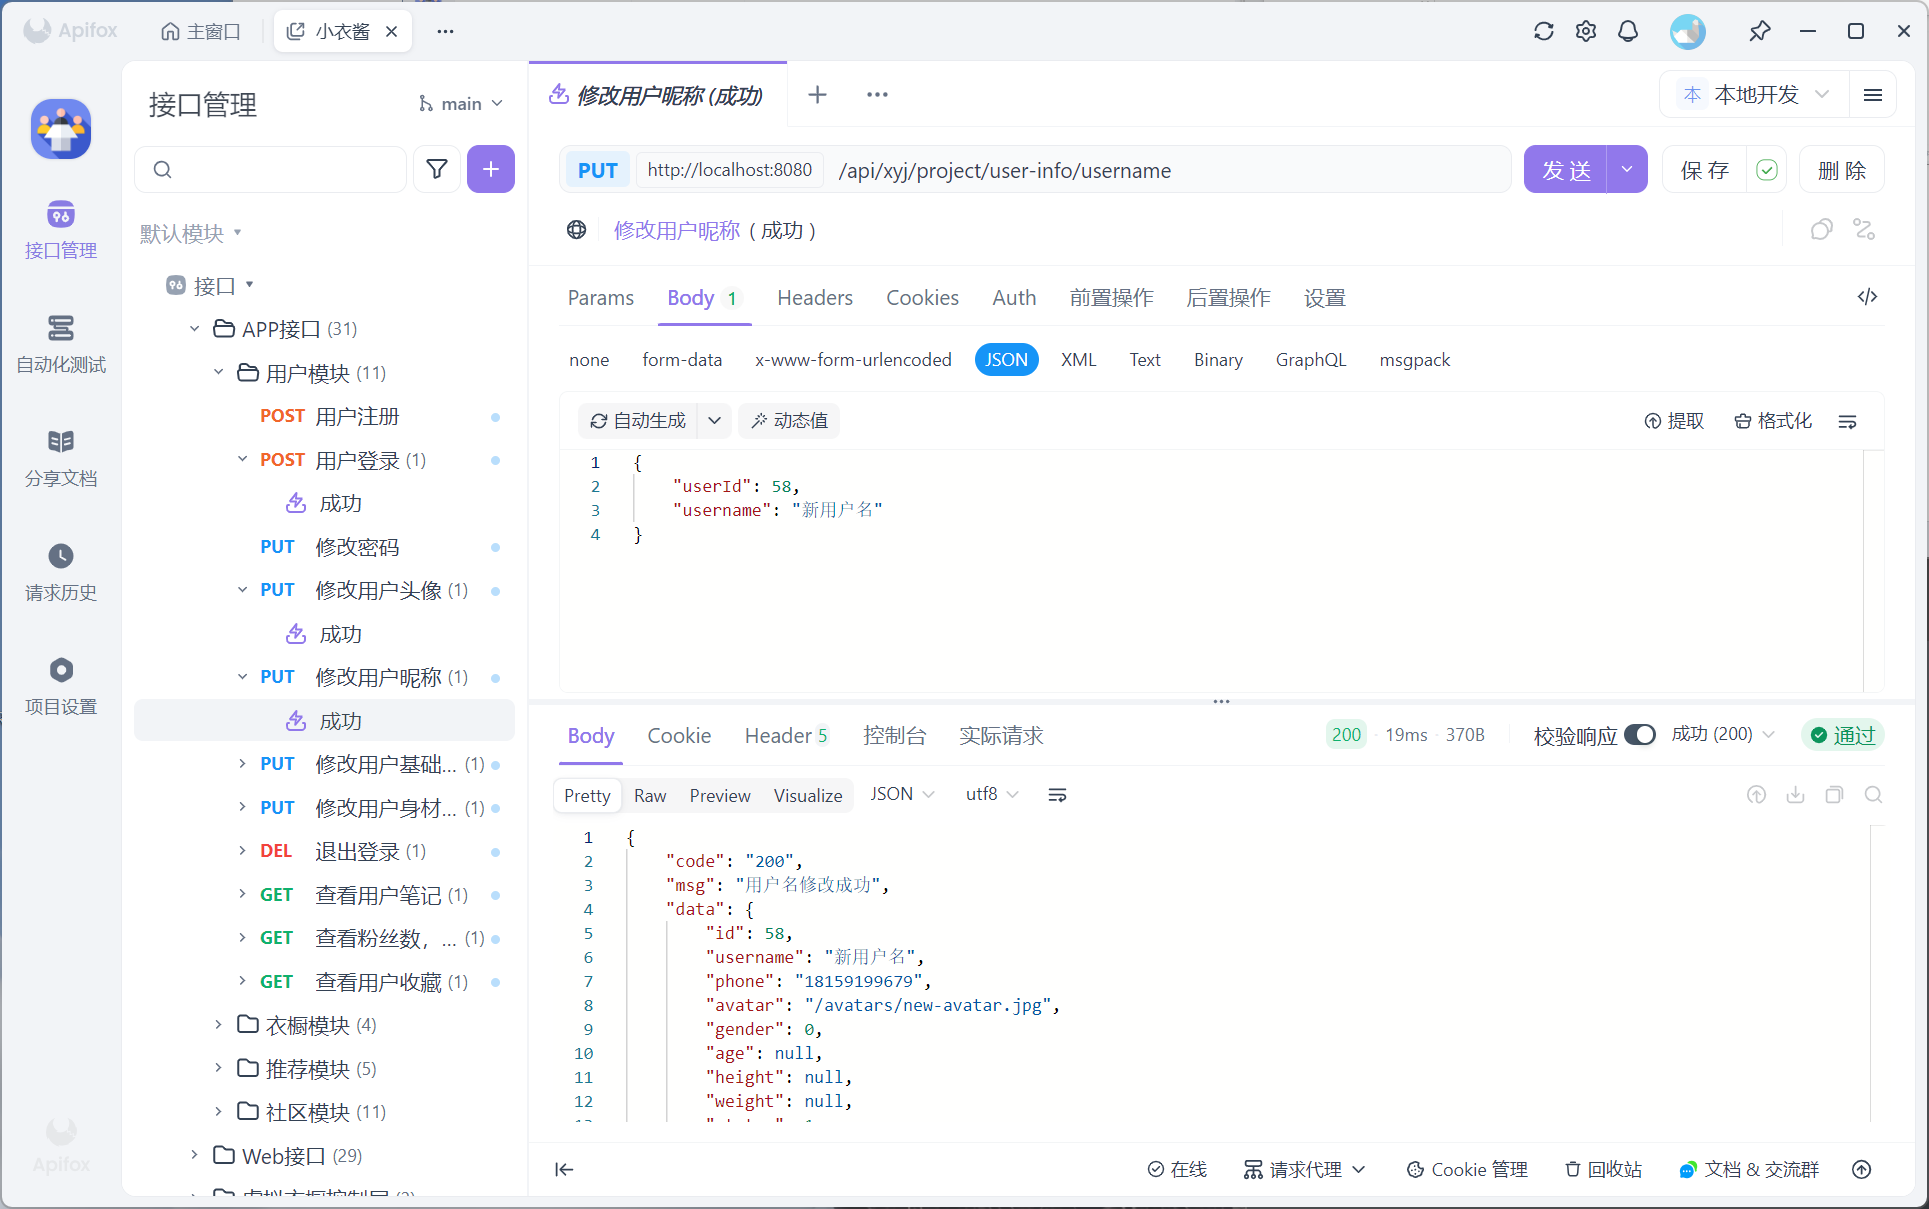Click the filter funnel icon
1929x1209 pixels.
[437, 169]
